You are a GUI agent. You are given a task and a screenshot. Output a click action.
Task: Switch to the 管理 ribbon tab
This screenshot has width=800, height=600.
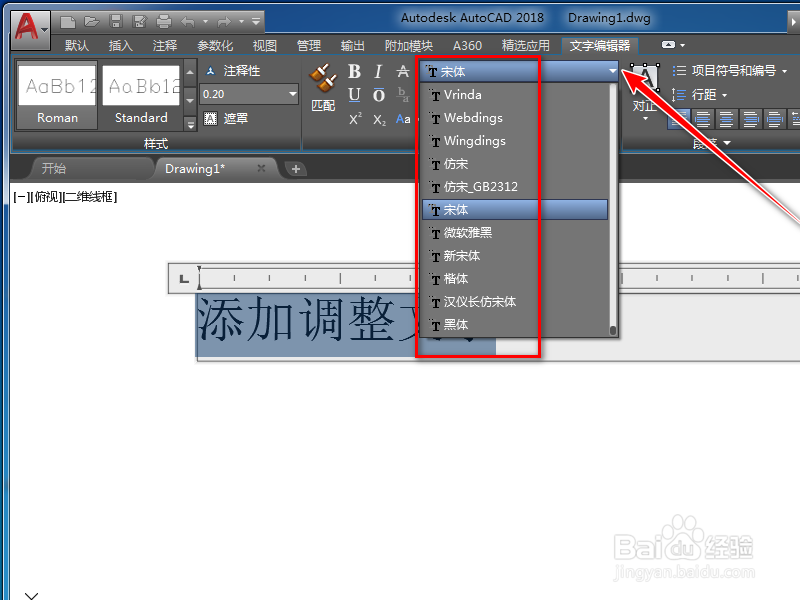point(309,46)
